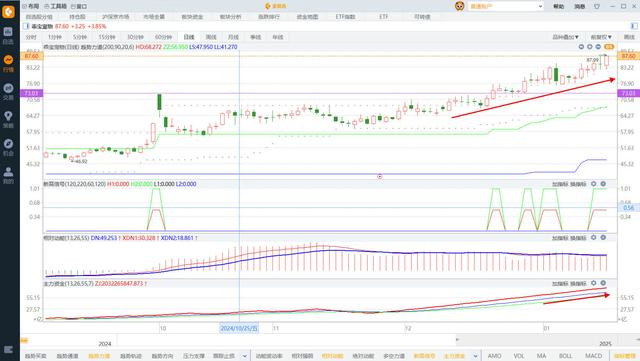Open the 工具箱 toolbox menu
640x361 pixels.
click(x=56, y=6)
